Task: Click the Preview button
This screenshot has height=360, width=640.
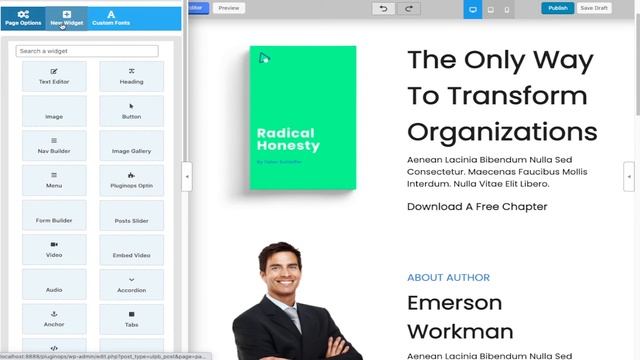Action: [229, 8]
